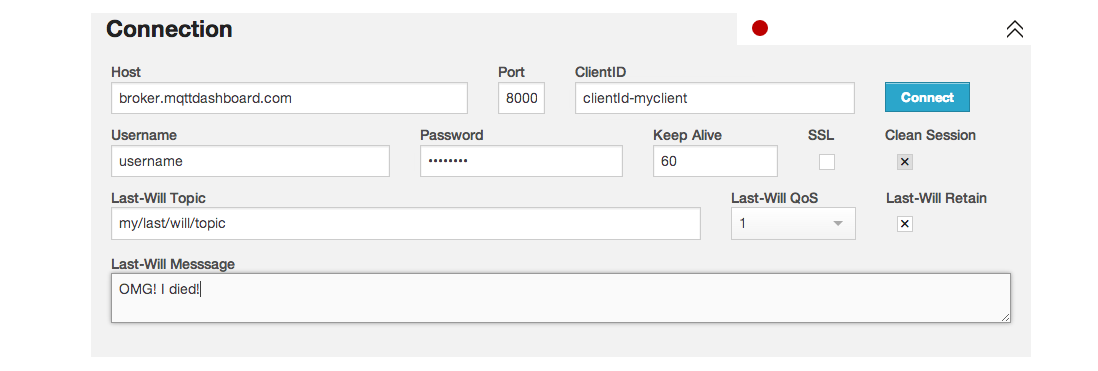This screenshot has height=371, width=1098.
Task: Click the Last-Will Retain label
Action: pyautogui.click(x=936, y=198)
